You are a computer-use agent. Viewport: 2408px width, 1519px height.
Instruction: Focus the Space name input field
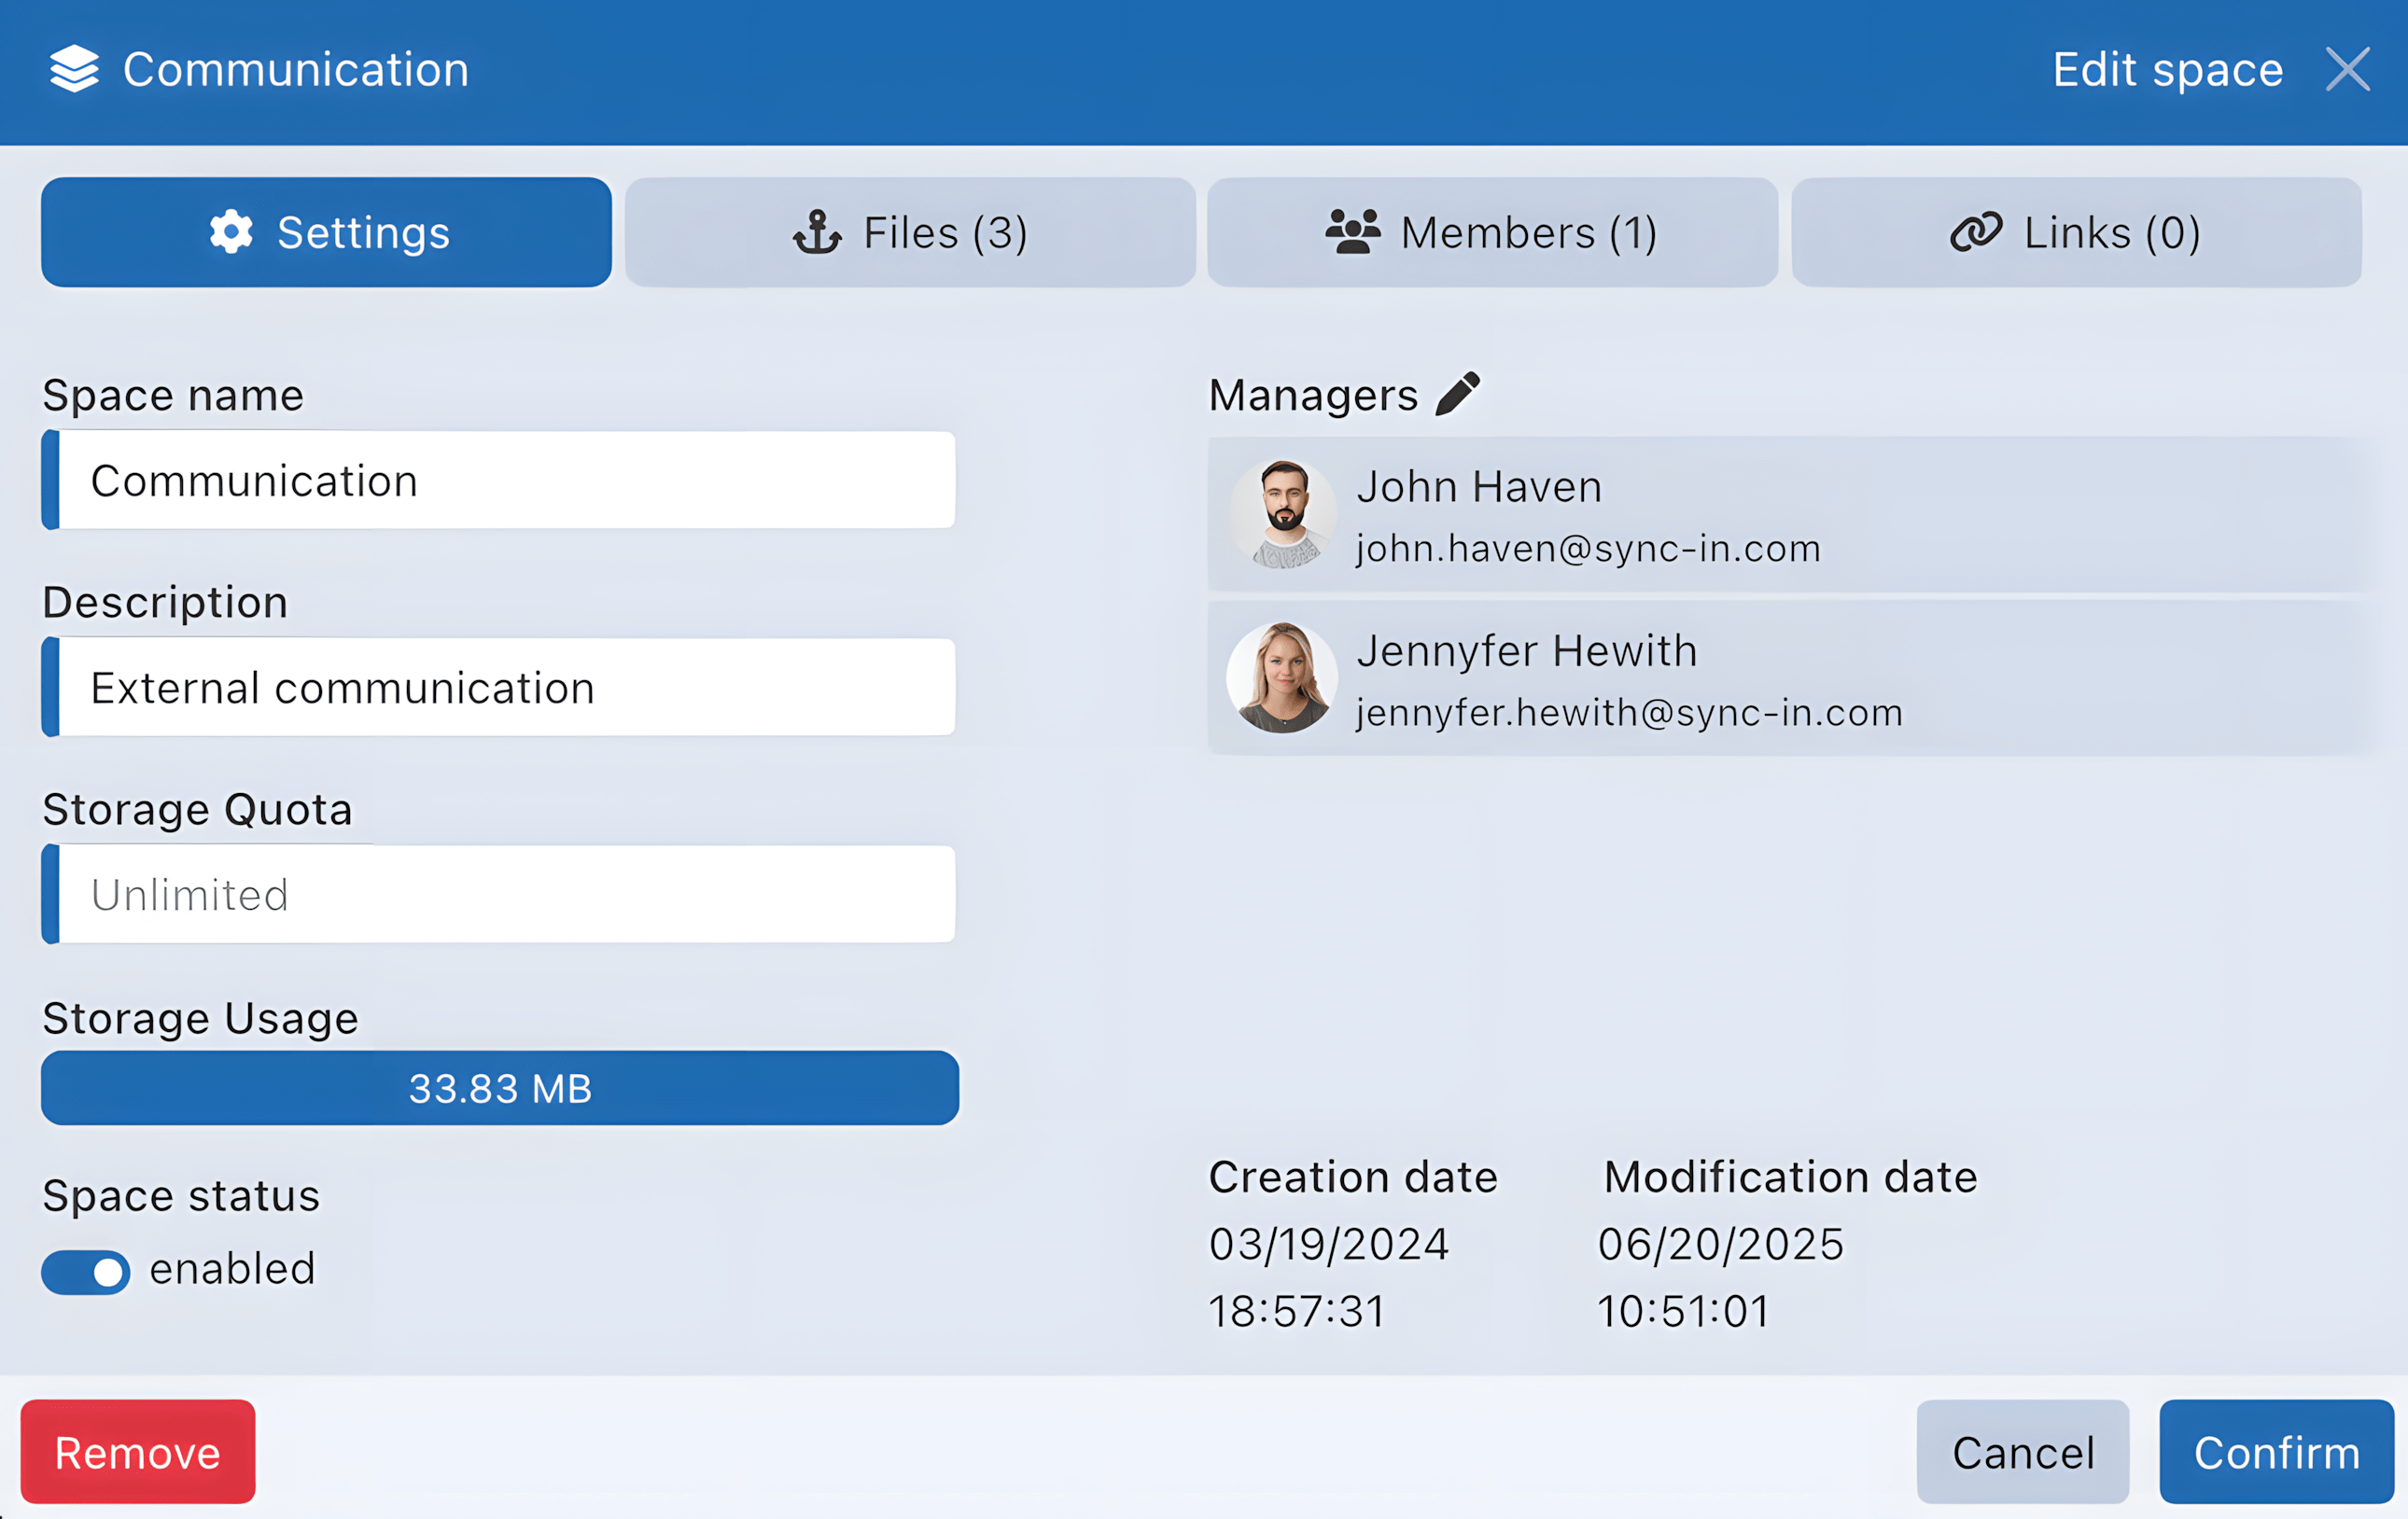point(505,481)
